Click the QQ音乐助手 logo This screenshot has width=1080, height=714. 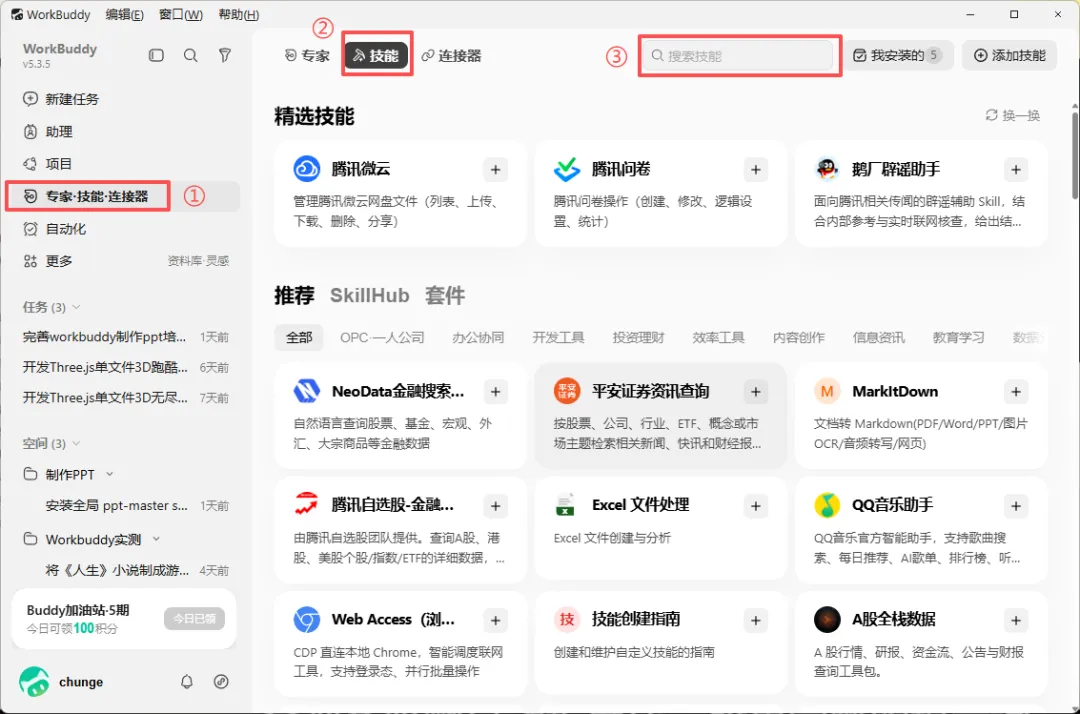coord(827,505)
